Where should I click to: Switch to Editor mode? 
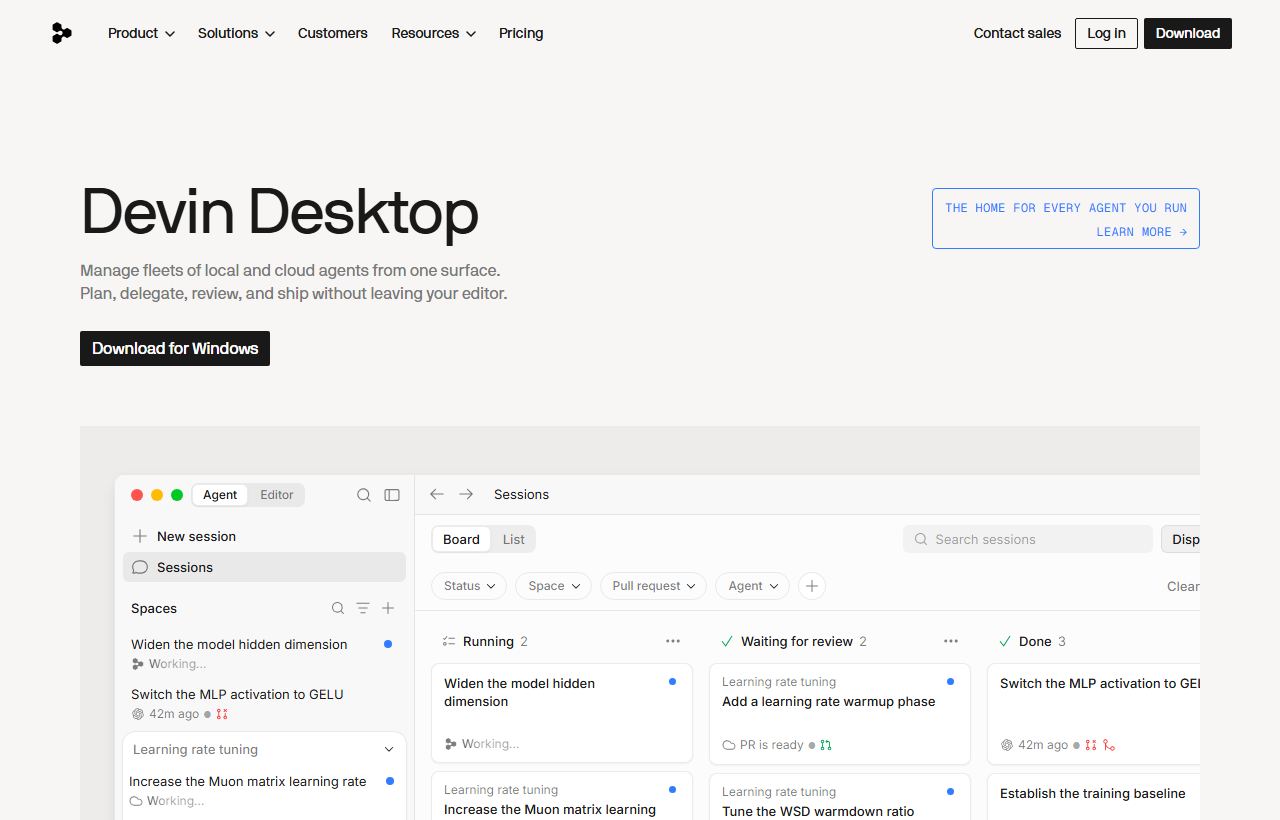tap(277, 495)
